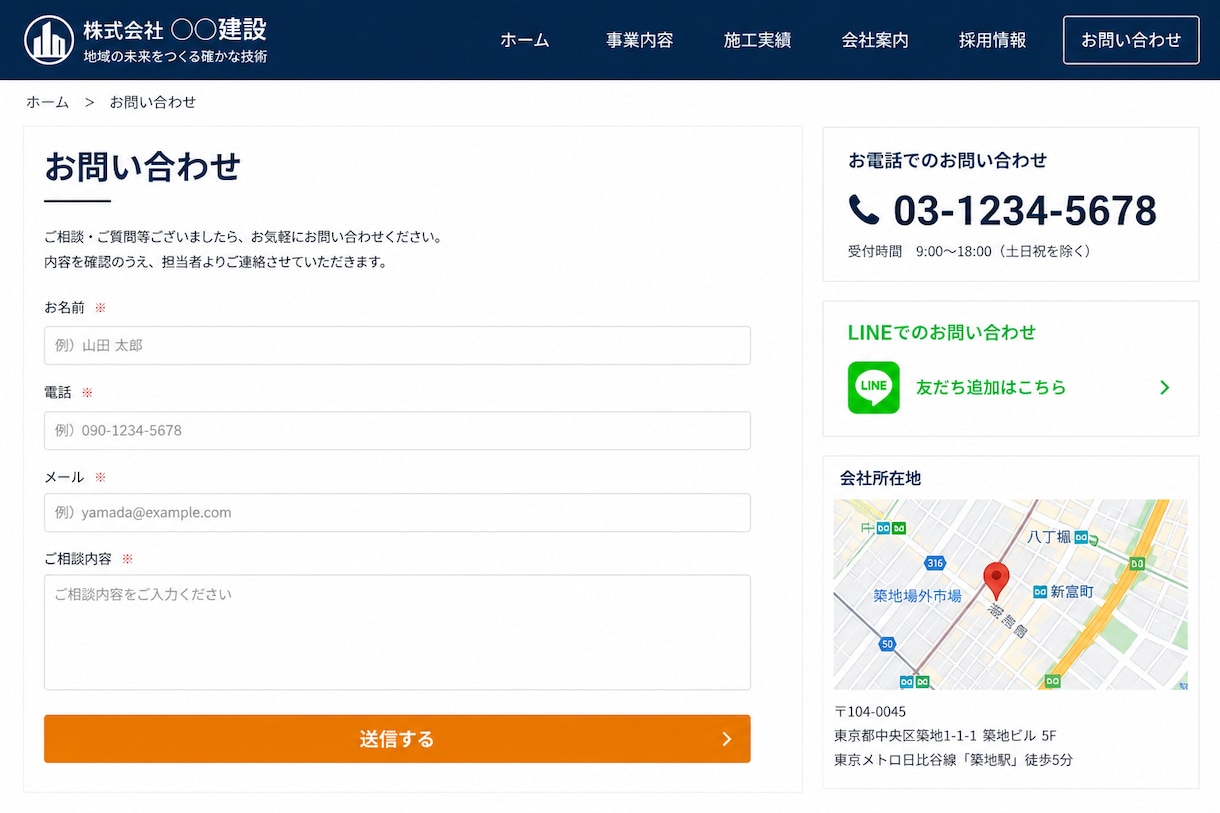Click the 〒104-0045 postal code text

tap(870, 712)
